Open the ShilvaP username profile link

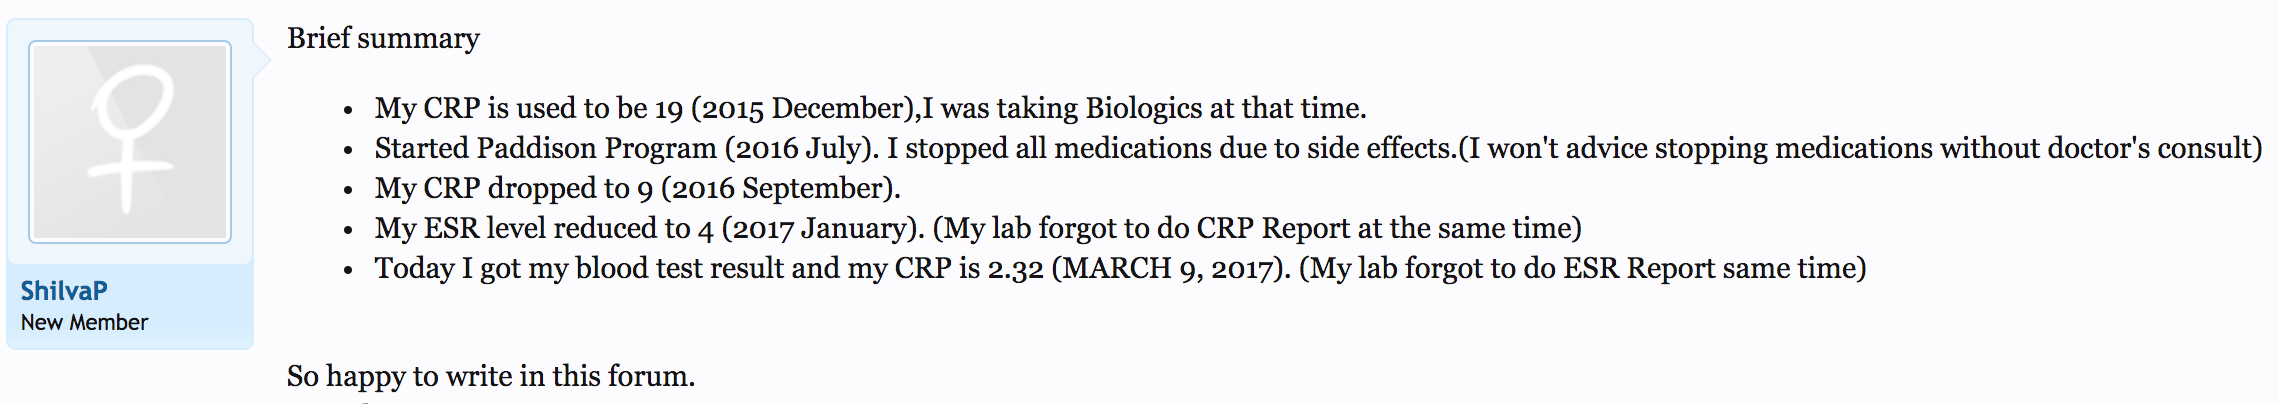click(64, 291)
